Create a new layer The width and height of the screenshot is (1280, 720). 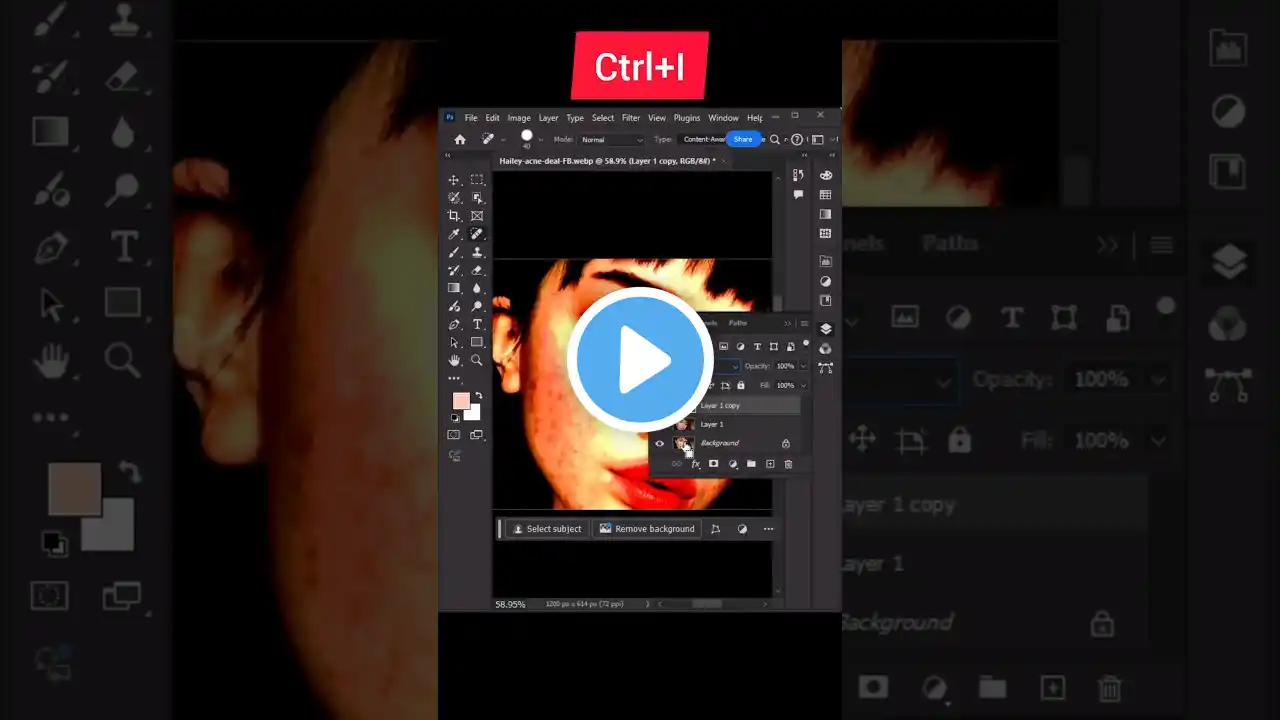click(770, 464)
